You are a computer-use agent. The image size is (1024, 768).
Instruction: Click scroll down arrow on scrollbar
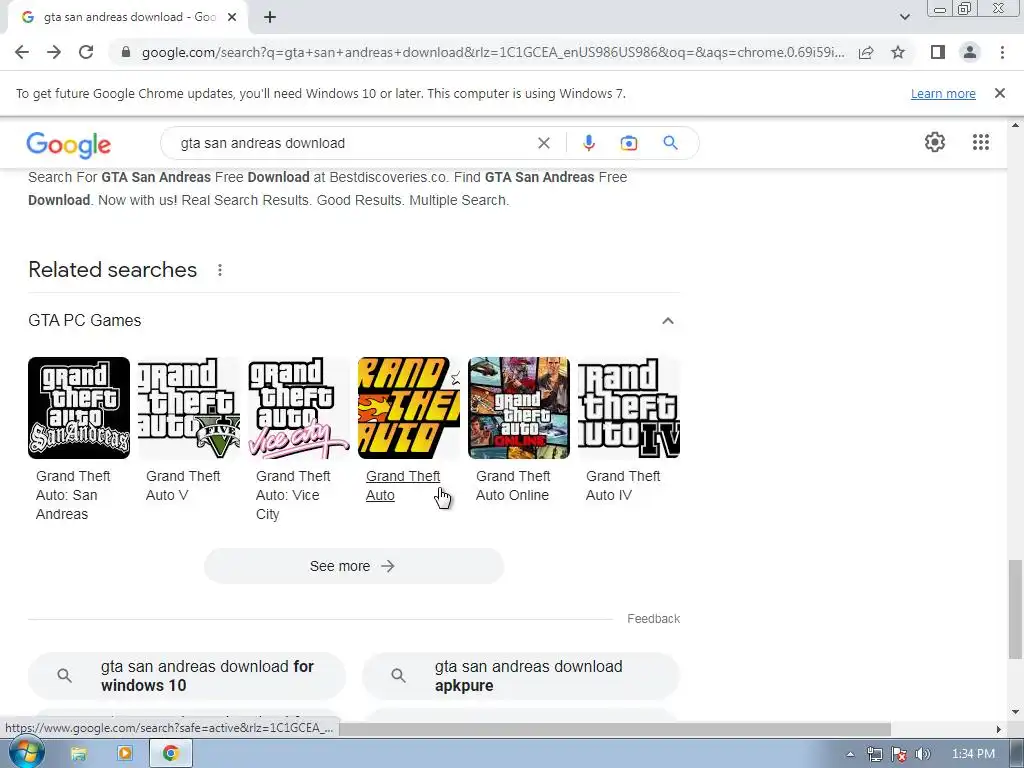(x=1015, y=712)
